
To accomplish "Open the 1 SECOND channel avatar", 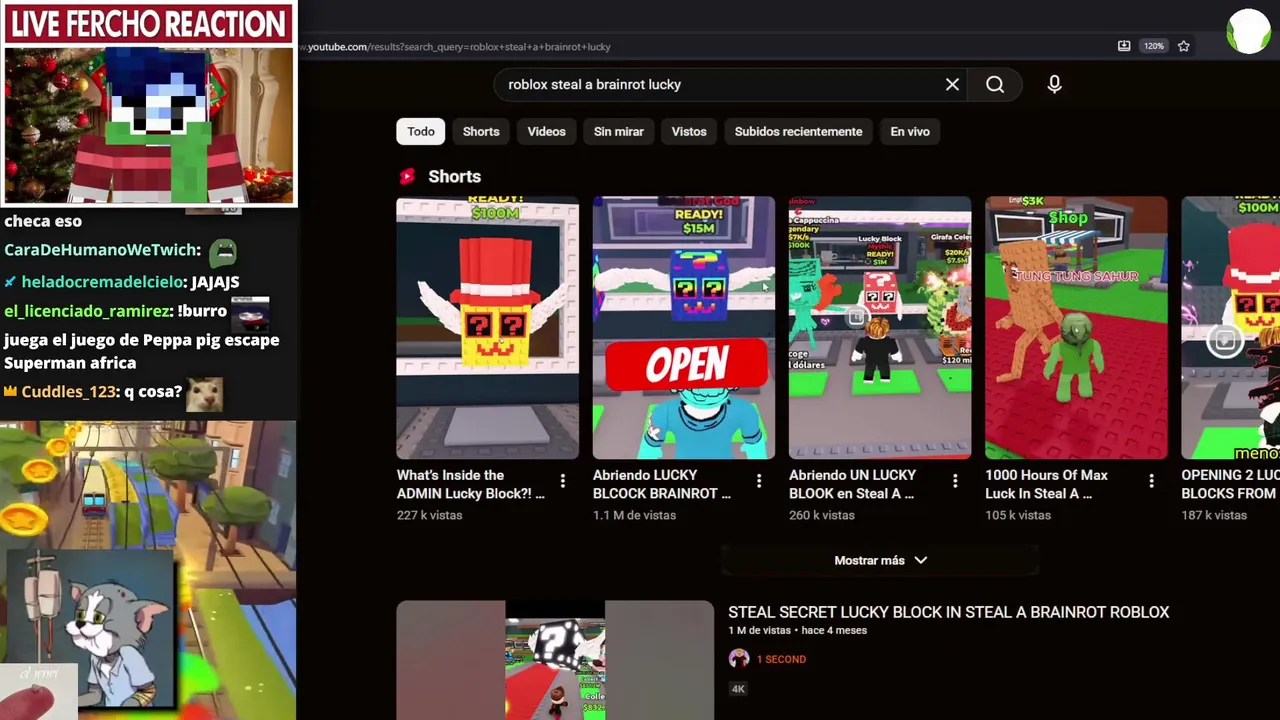I will click(739, 658).
